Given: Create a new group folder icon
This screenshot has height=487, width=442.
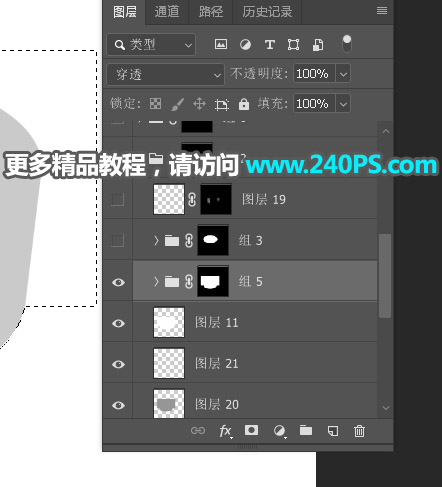Looking at the screenshot, I should click(x=306, y=430).
